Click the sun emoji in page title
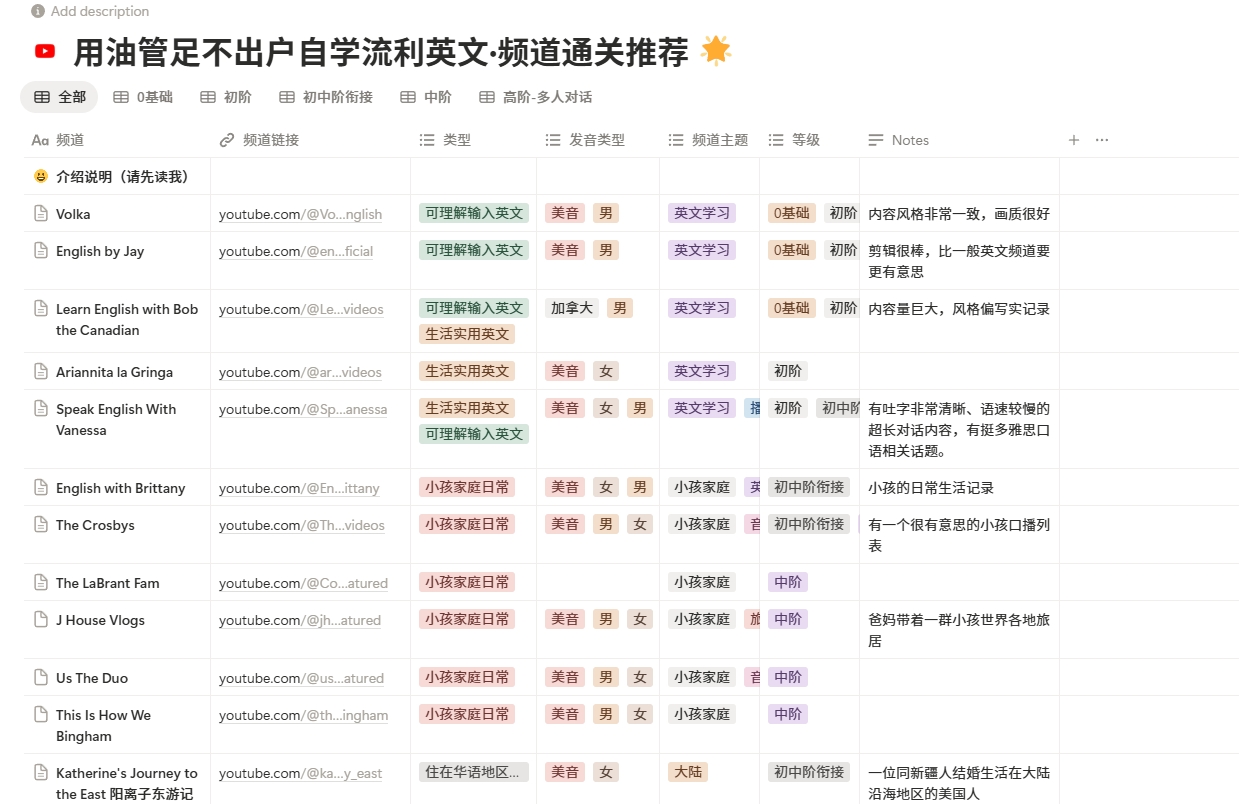The image size is (1239, 804). (716, 51)
